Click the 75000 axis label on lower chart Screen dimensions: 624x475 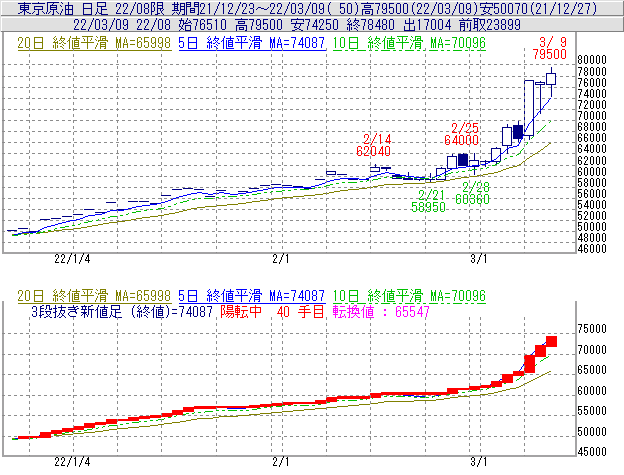click(x=592, y=329)
